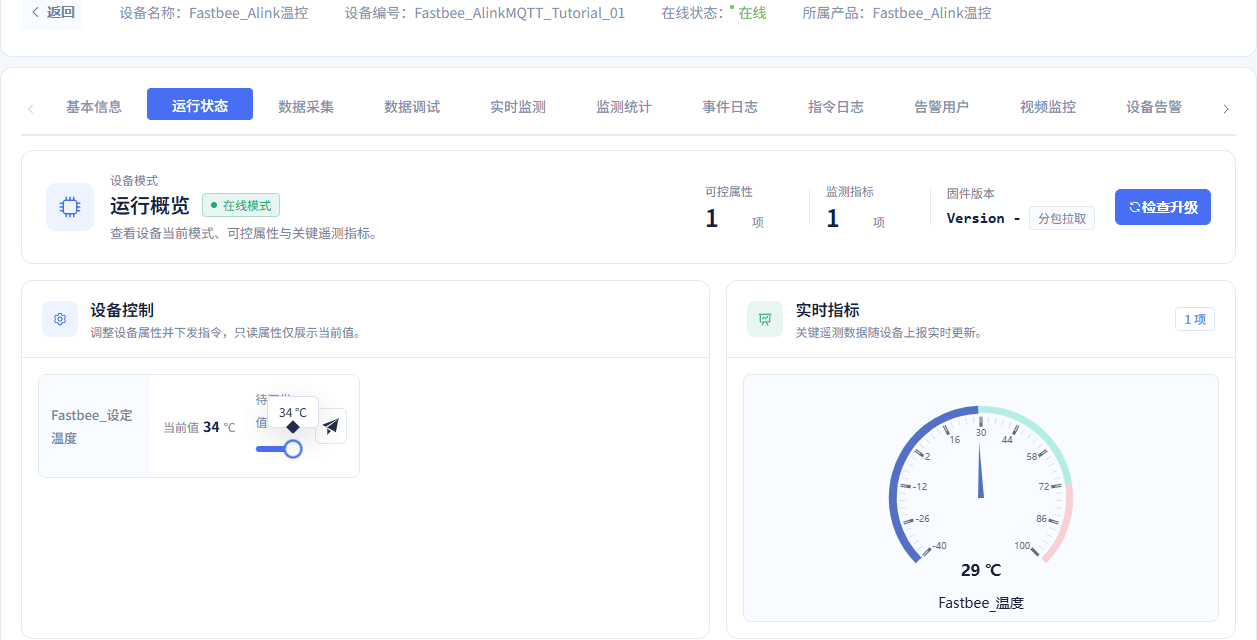Viewport: 1257px width, 640px height.
Task: Click the 检查升级 button
Action: [1163, 207]
